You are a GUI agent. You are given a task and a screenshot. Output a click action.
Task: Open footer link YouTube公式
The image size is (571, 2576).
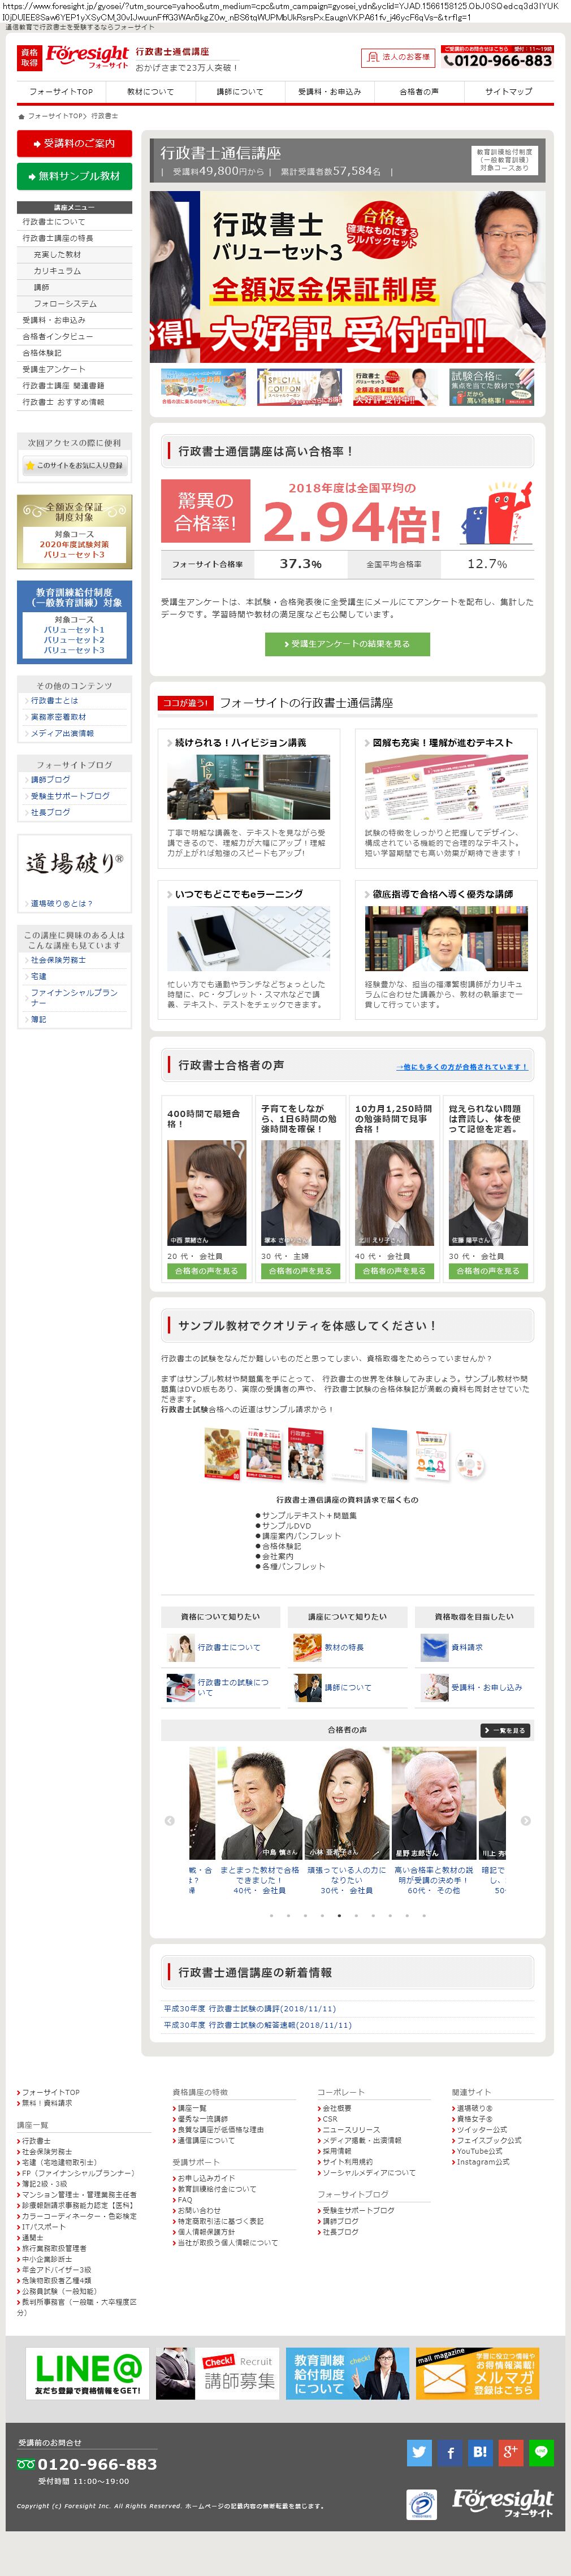(x=480, y=2151)
